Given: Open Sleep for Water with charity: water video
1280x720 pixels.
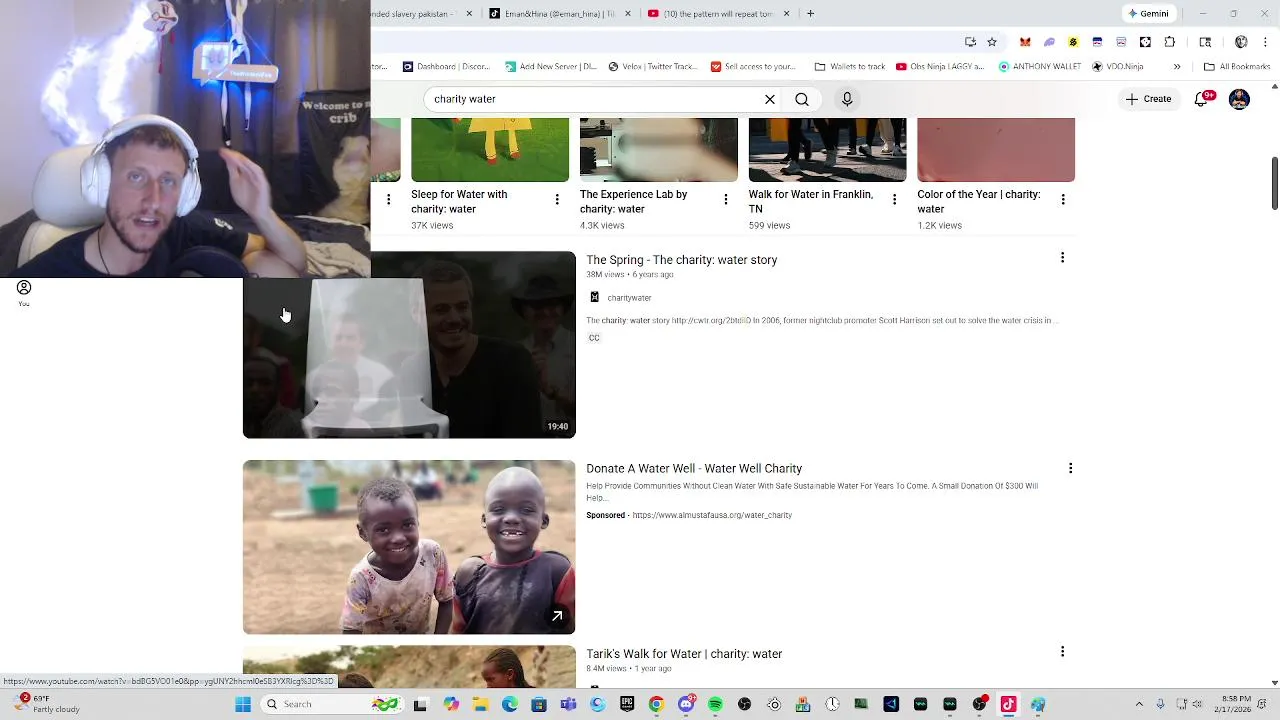Looking at the screenshot, I should (x=459, y=202).
